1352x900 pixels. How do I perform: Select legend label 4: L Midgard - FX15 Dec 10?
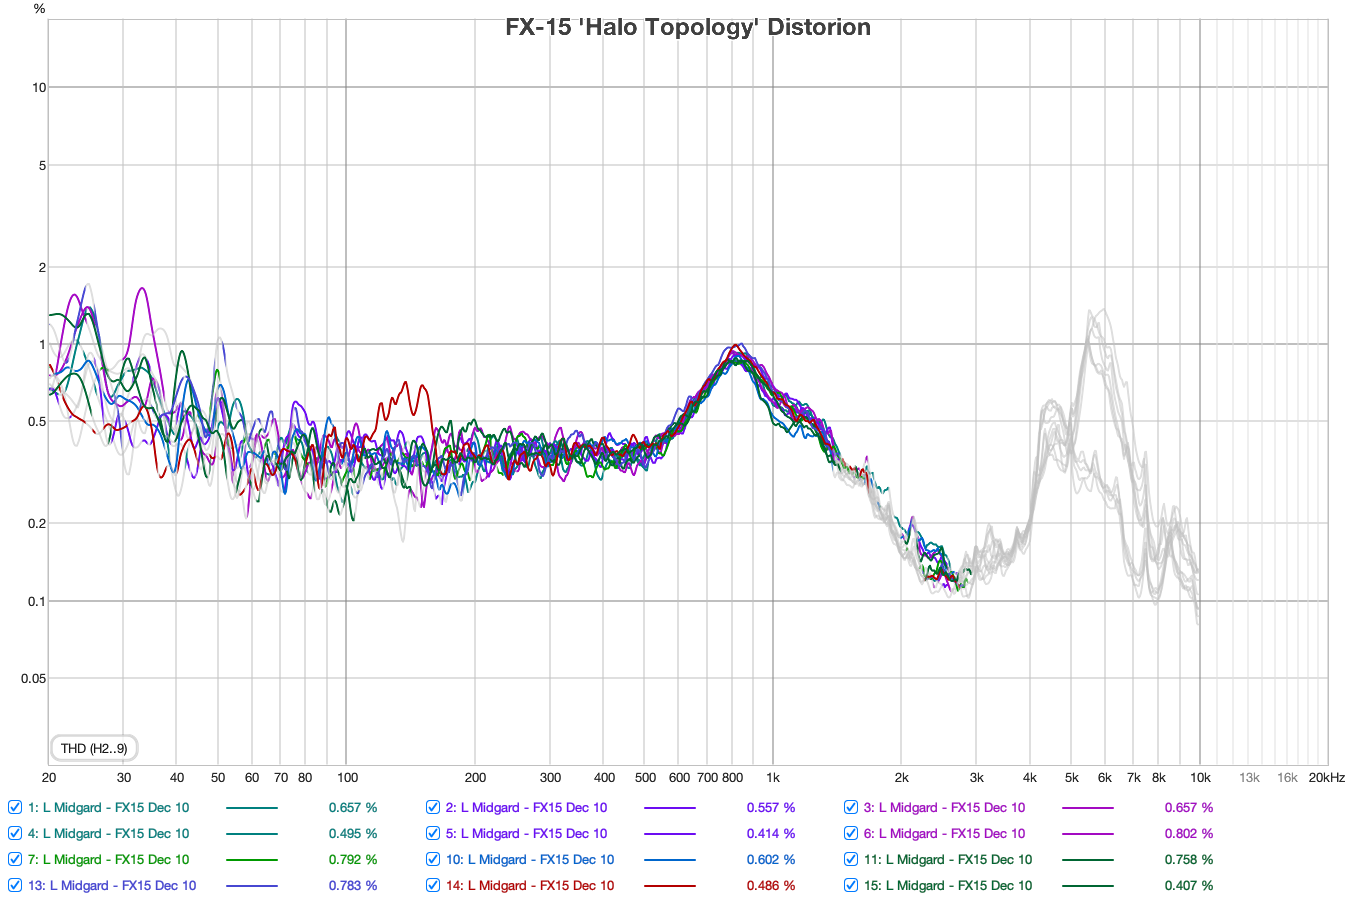(108, 833)
